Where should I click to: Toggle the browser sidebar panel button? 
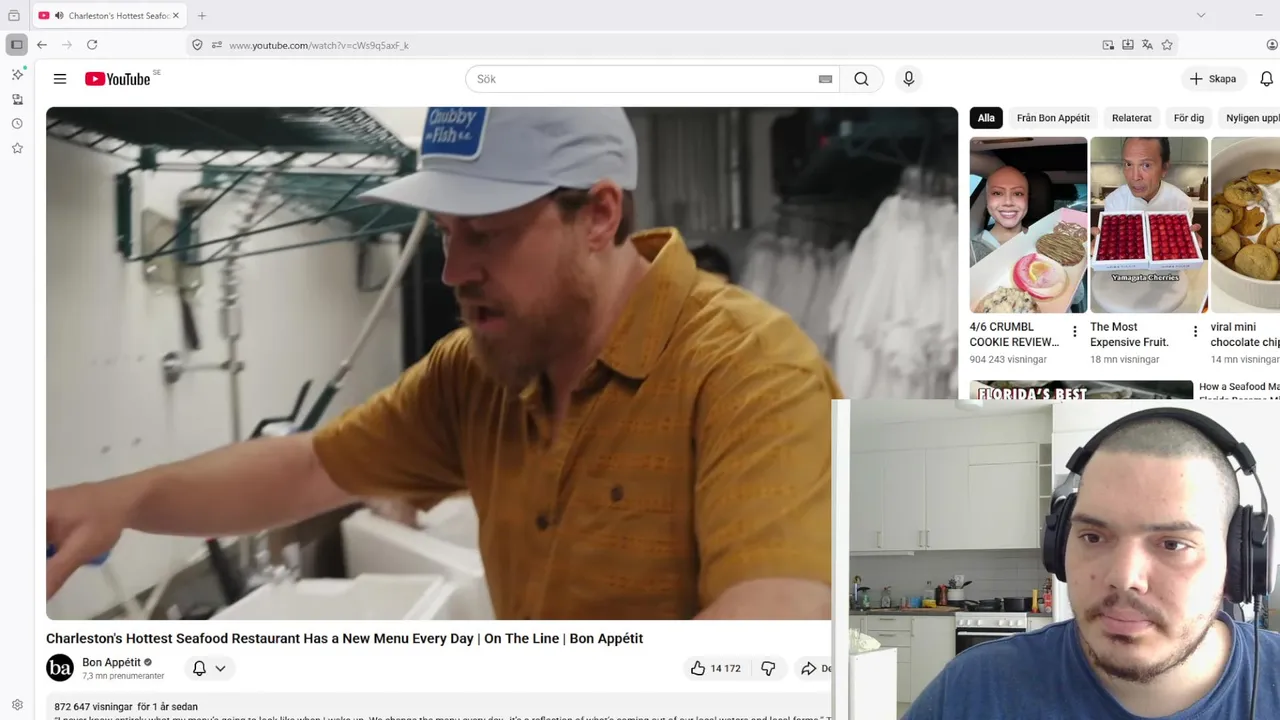pos(16,45)
